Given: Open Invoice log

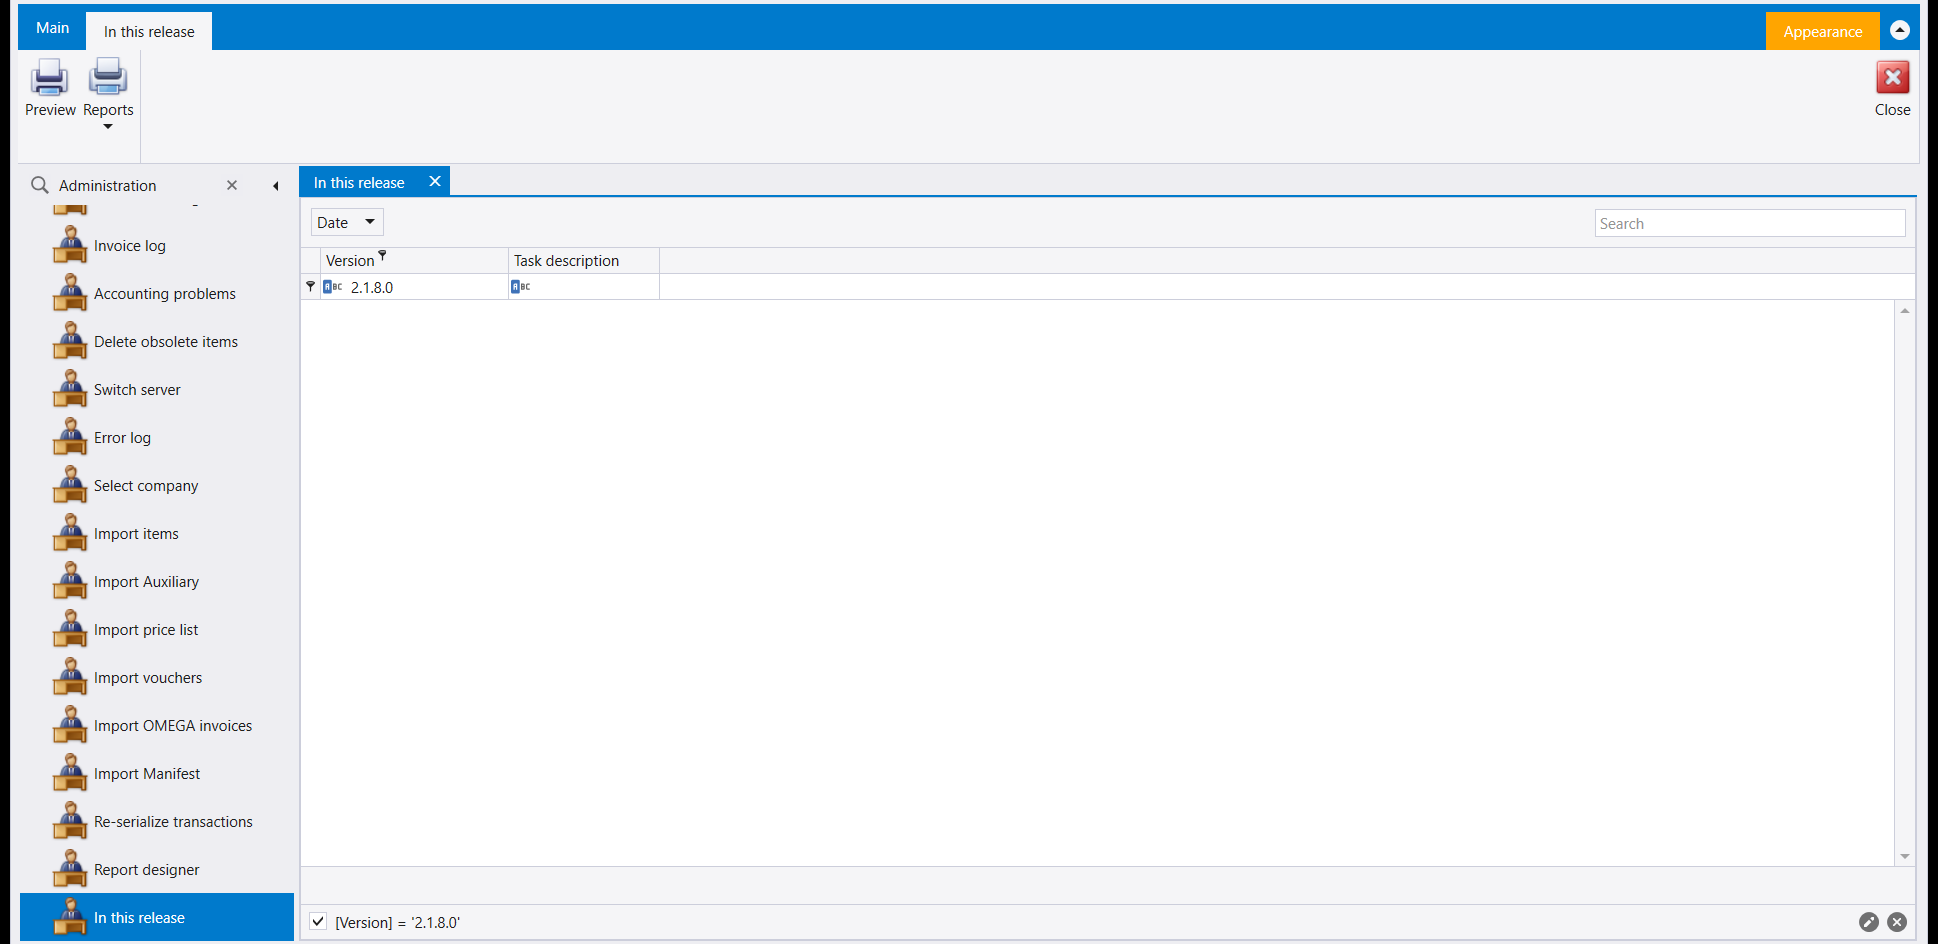Looking at the screenshot, I should [x=157, y=246].
